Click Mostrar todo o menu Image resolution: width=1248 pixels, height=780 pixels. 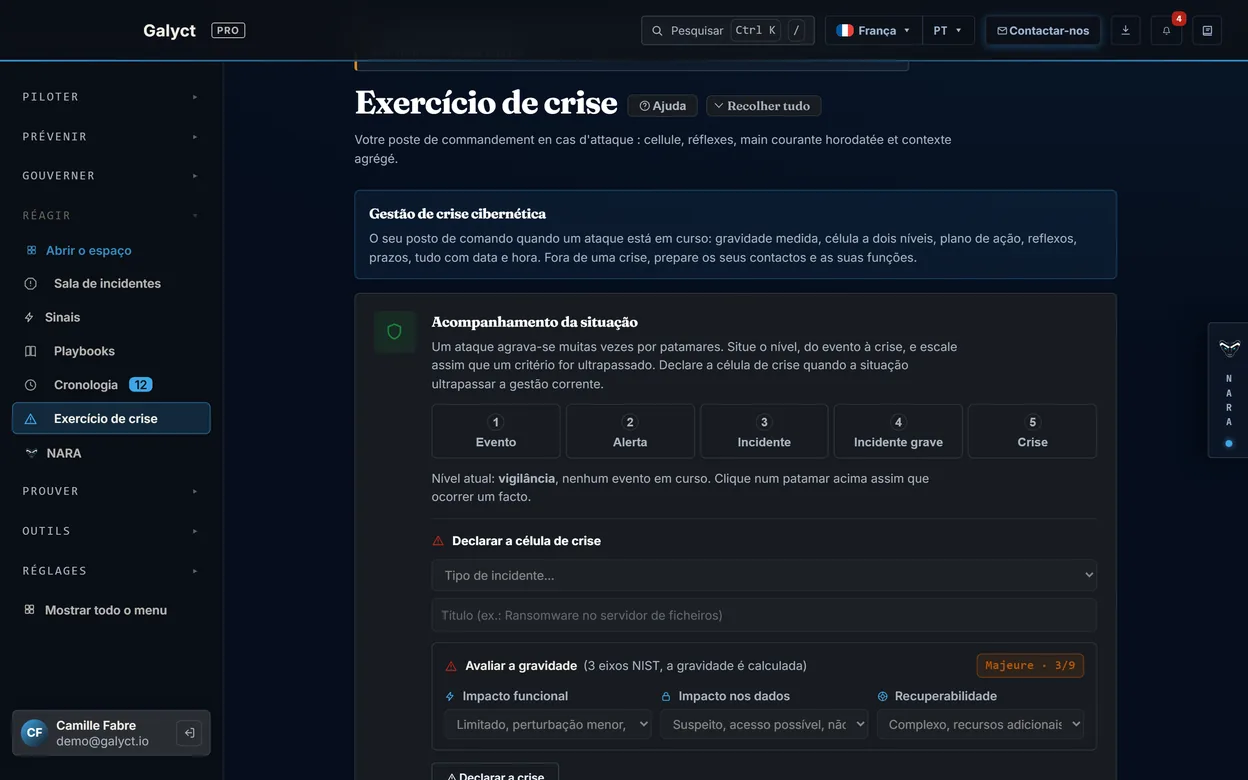pos(111,610)
